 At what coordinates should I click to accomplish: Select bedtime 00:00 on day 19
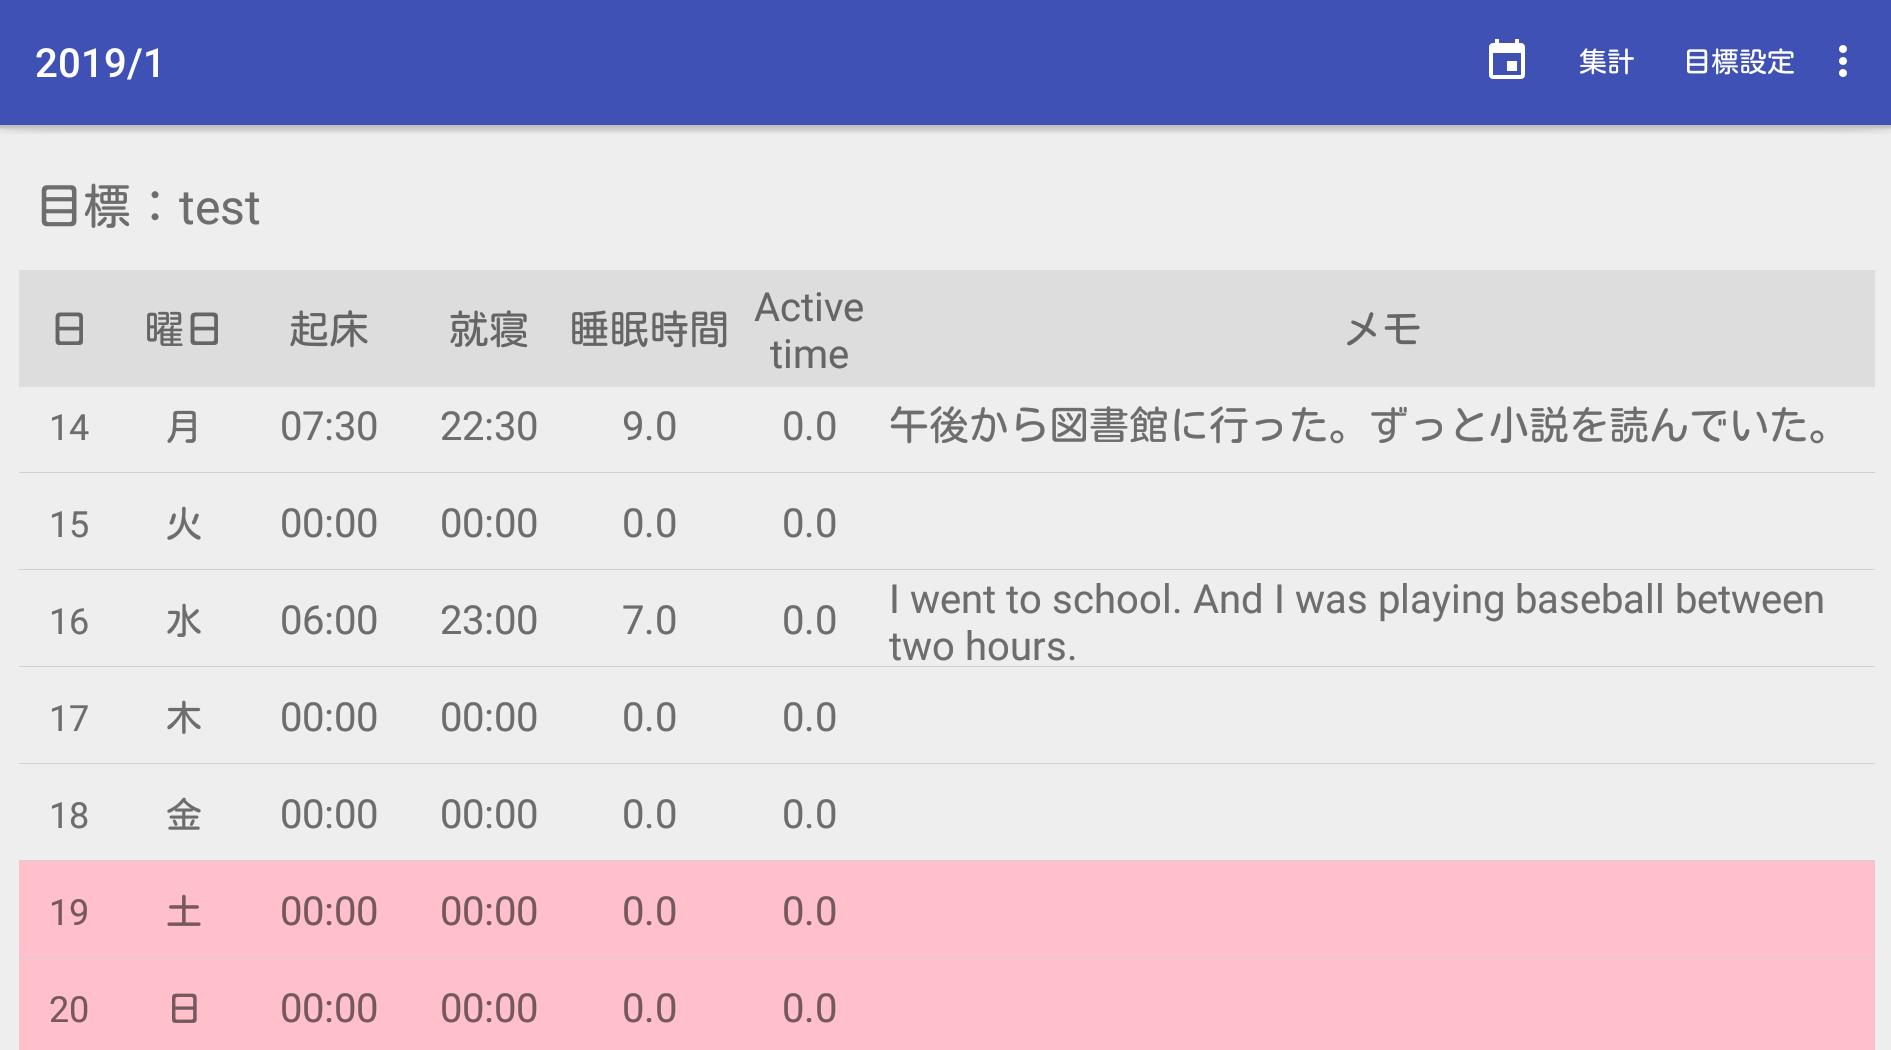point(489,912)
